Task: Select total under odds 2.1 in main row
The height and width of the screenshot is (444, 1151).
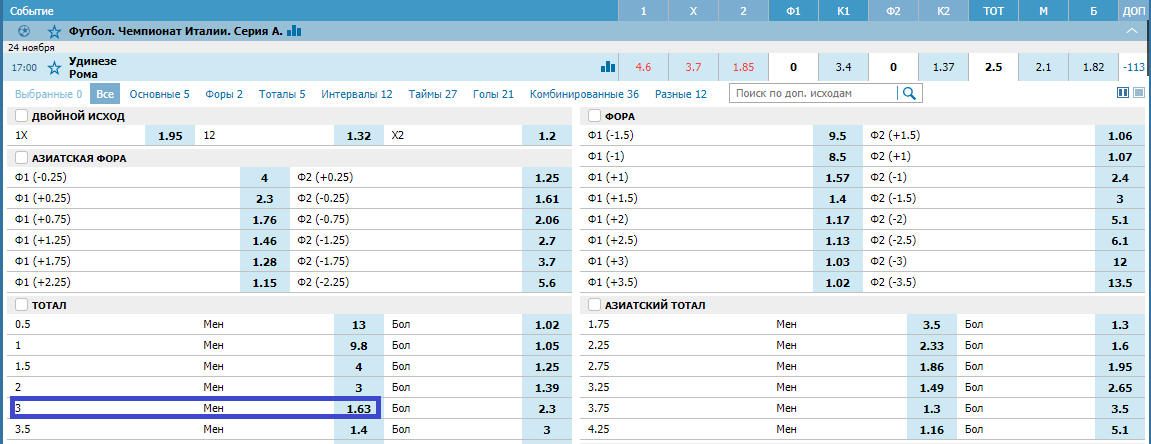Action: 1043,68
